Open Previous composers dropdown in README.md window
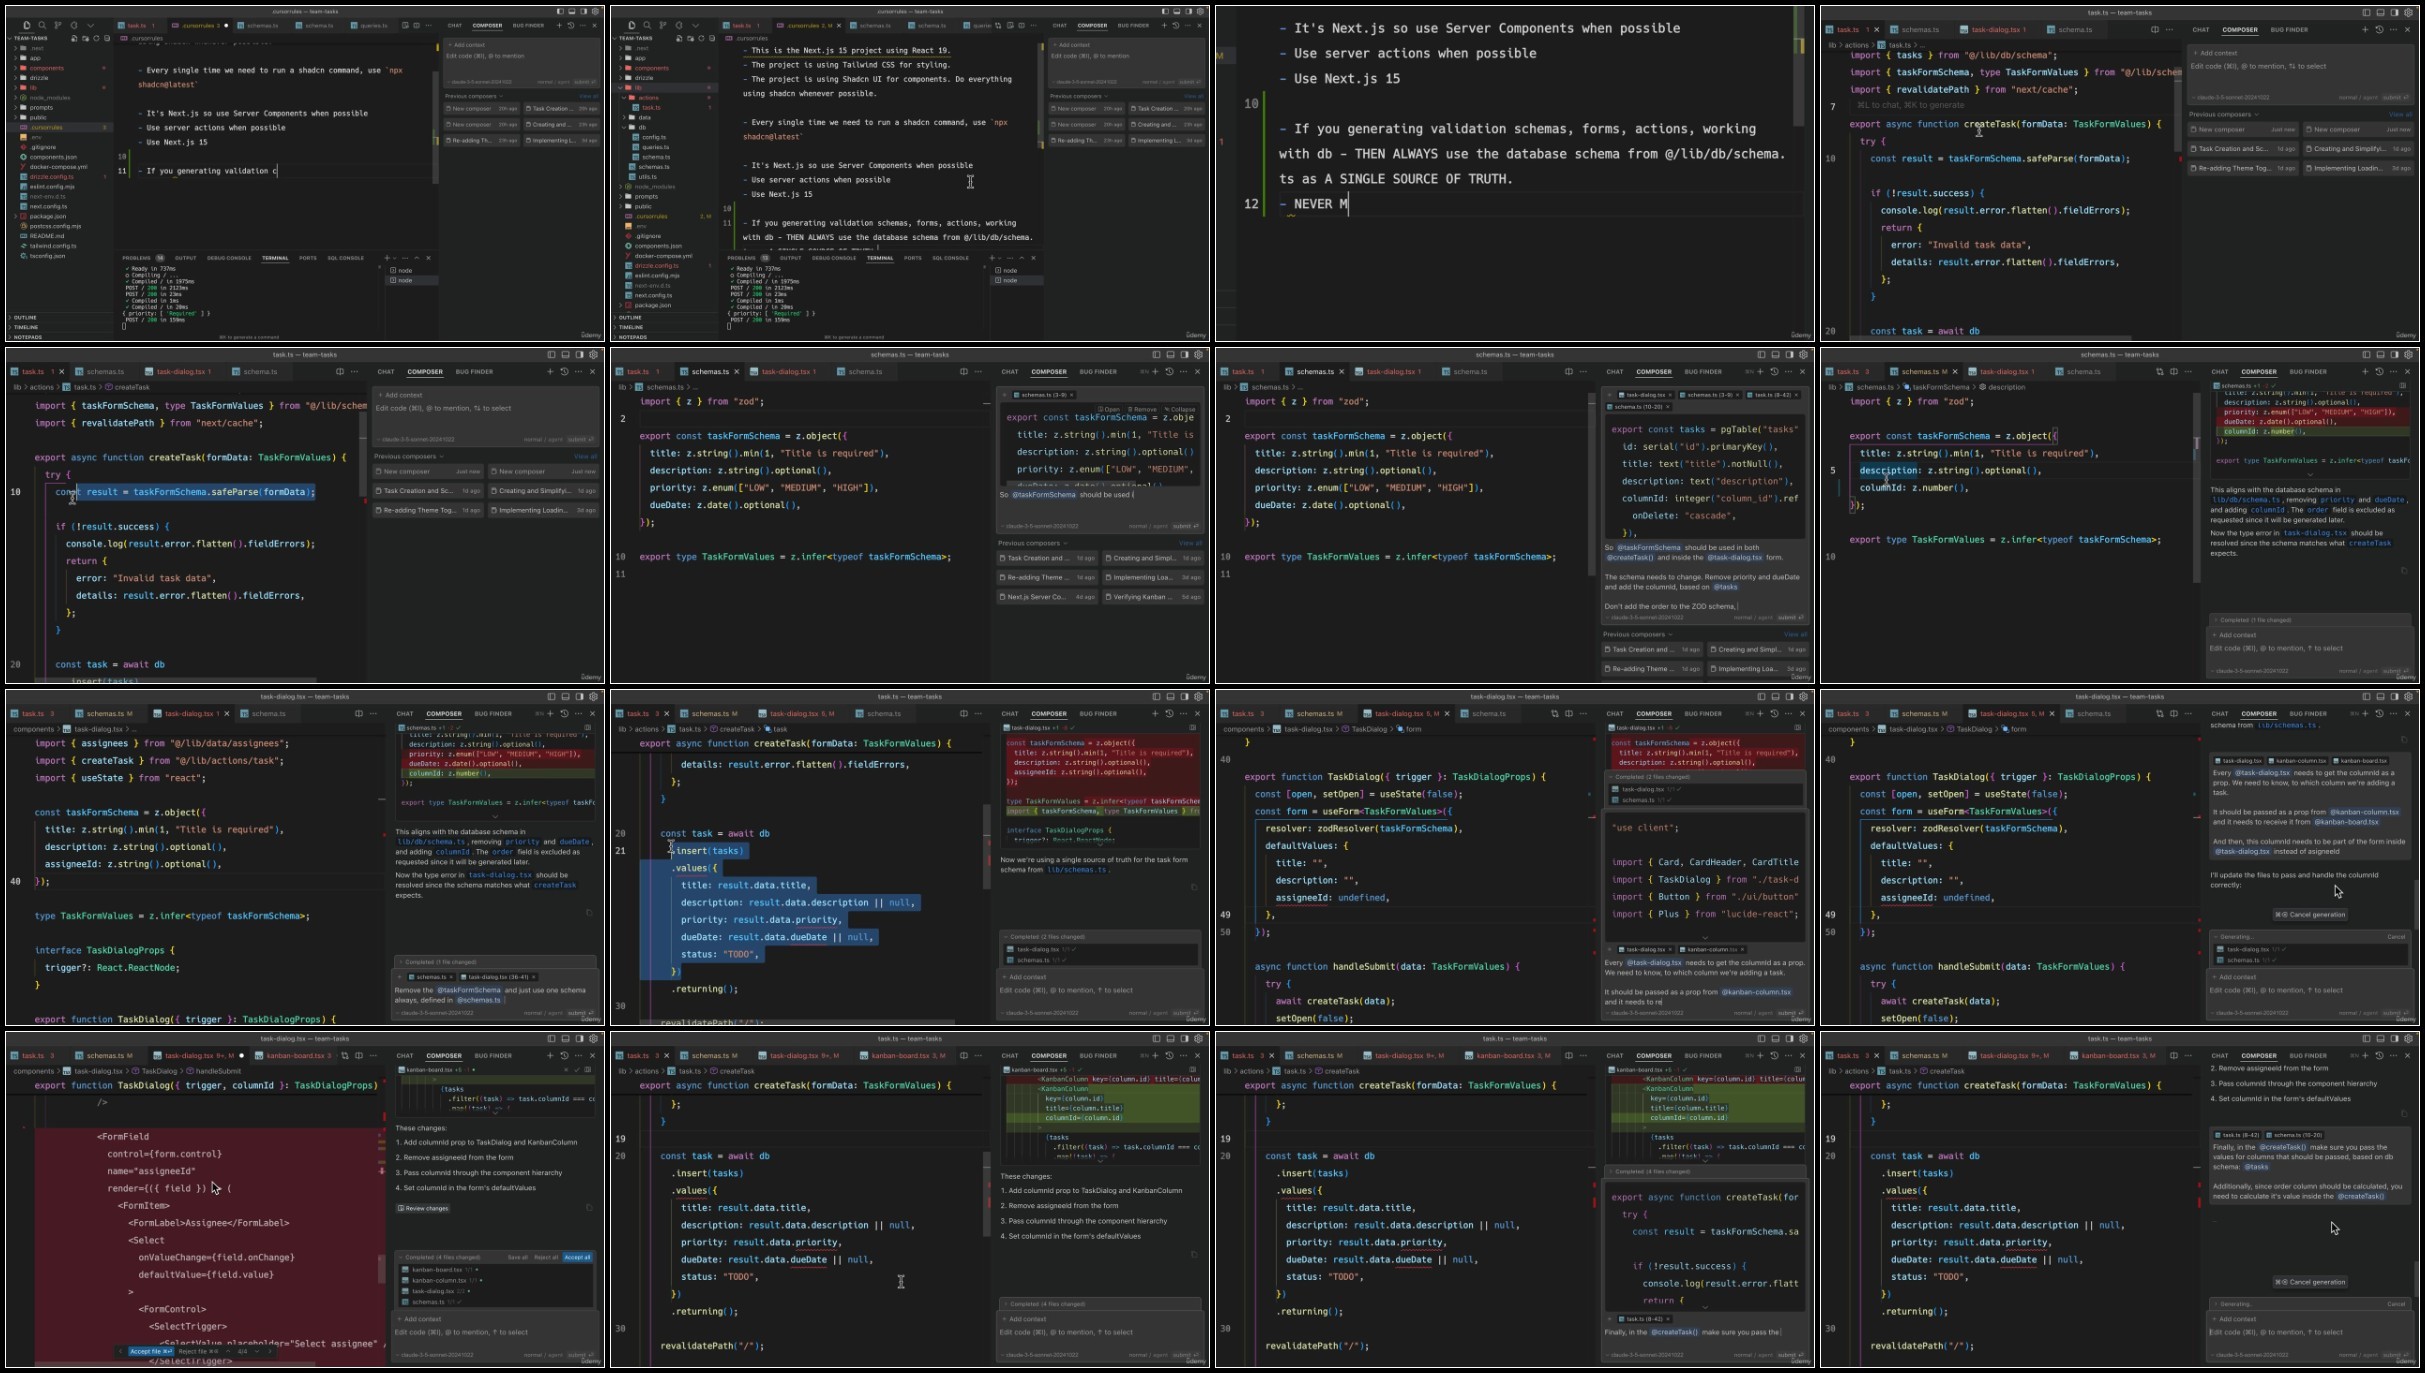The image size is (2425, 1373). coord(473,96)
